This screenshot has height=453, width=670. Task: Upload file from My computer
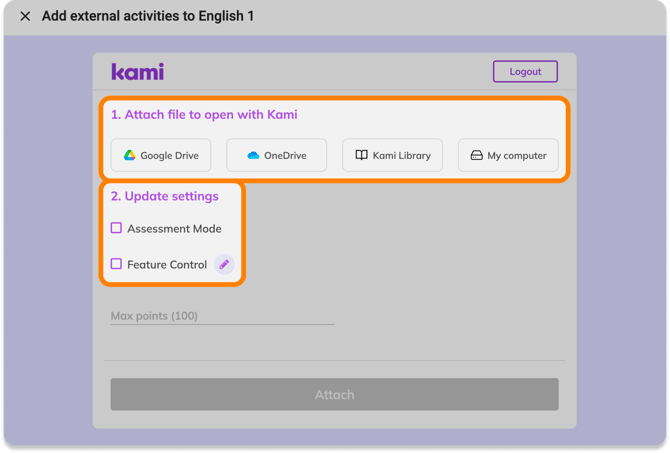click(x=508, y=155)
